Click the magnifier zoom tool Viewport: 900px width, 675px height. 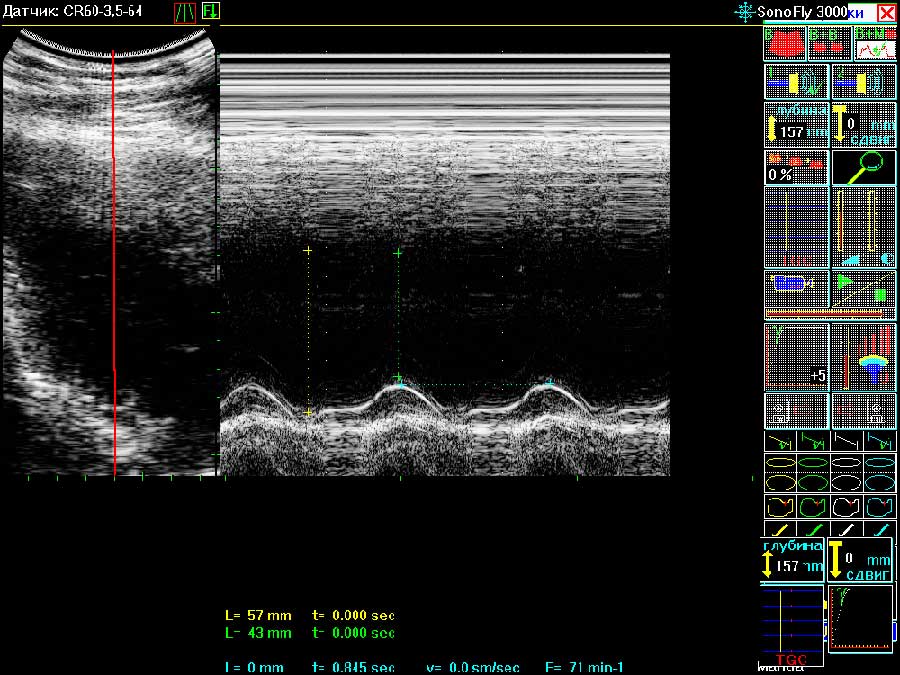coord(864,167)
